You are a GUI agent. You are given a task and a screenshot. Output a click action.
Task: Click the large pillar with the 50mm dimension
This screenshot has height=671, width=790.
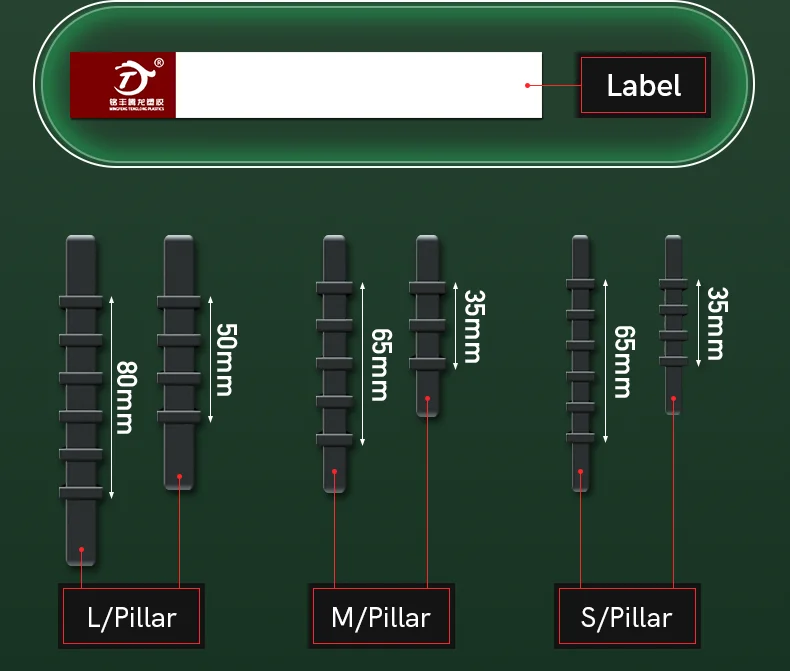[x=179, y=360]
